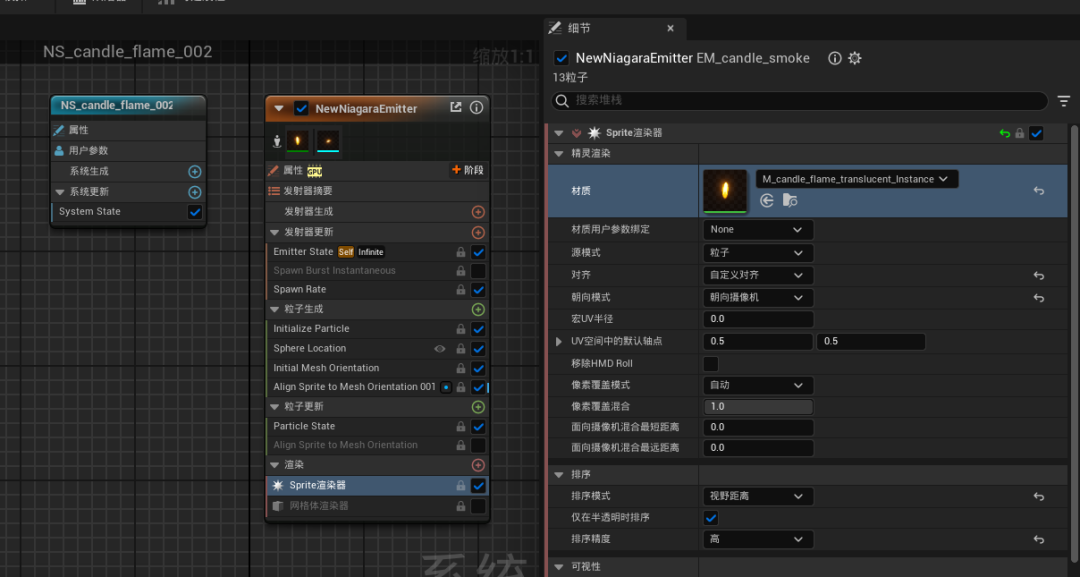
Task: Add module to 发射器更新 with plus icon
Action: [478, 233]
